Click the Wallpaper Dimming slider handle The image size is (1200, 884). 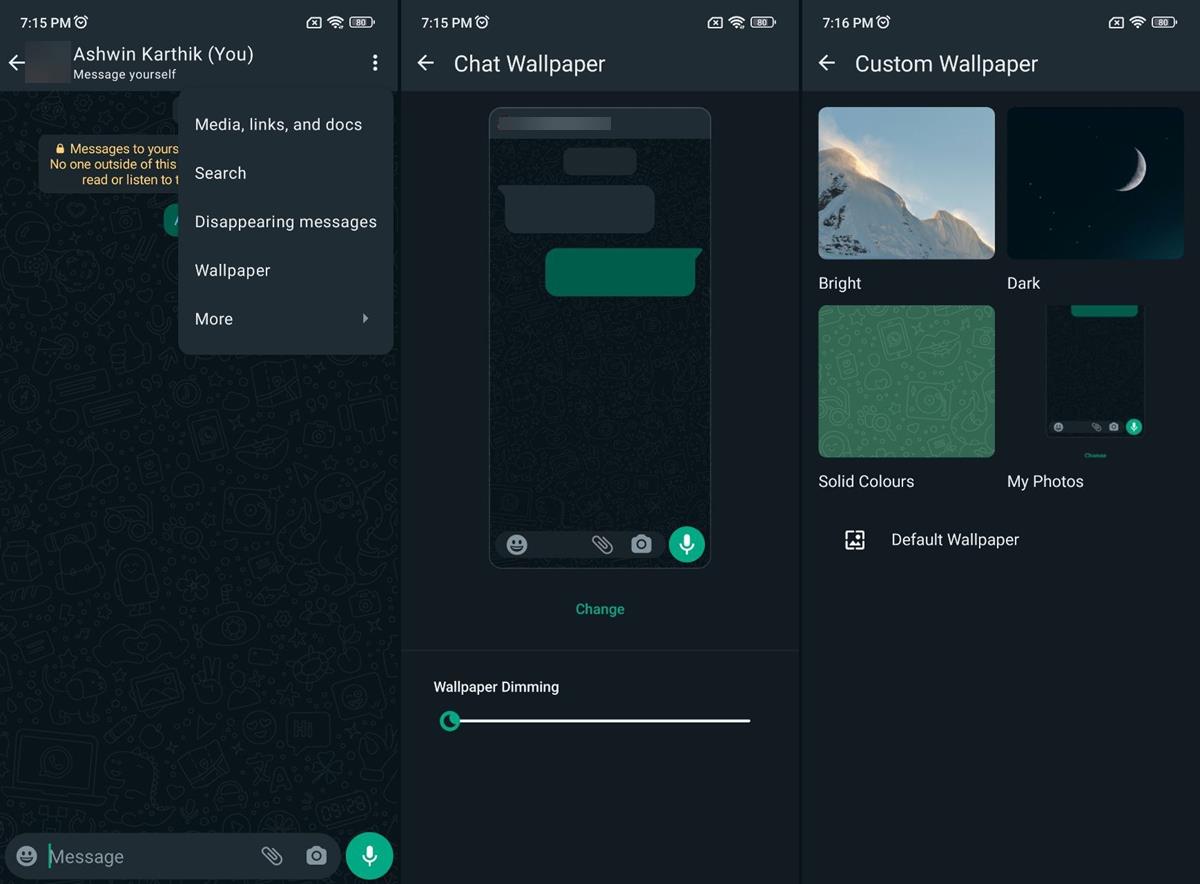pyautogui.click(x=450, y=720)
